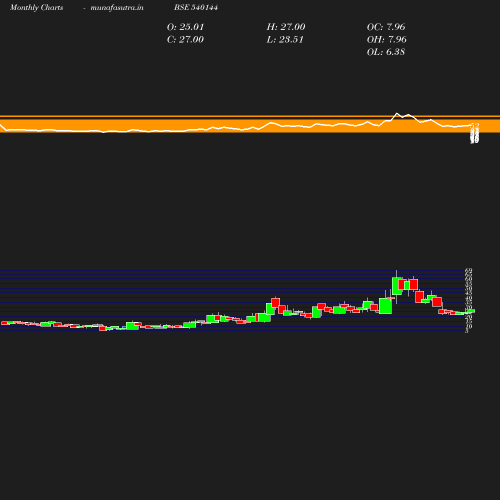The width and height of the screenshot is (500, 500).
Task: Select the open value 'O: 25.01'
Action: [185, 27]
